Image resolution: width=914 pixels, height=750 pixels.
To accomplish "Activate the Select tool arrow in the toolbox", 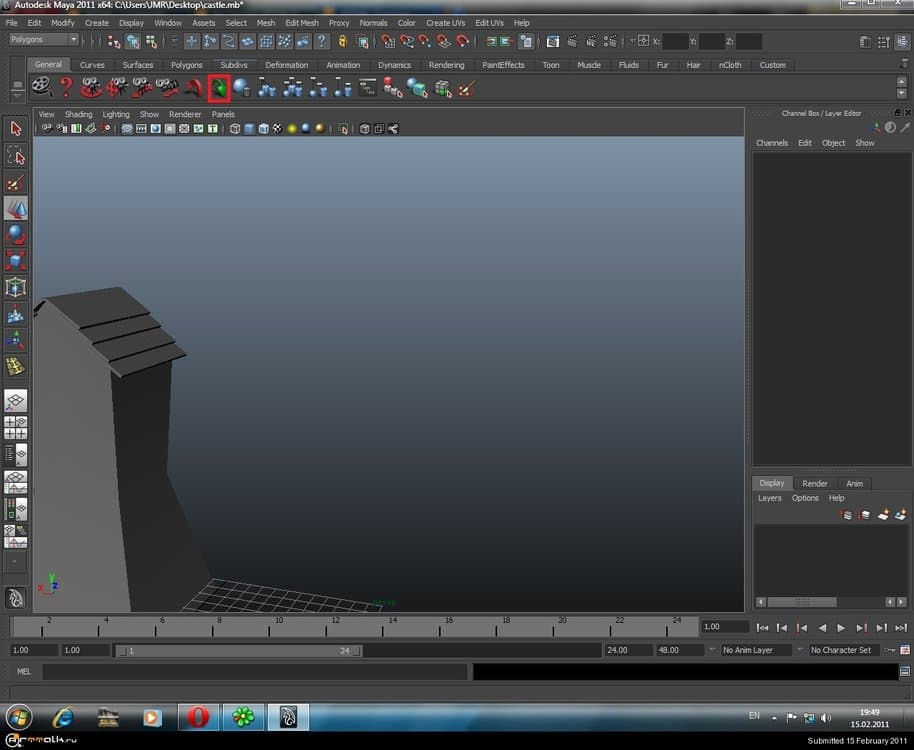I will tap(15, 128).
